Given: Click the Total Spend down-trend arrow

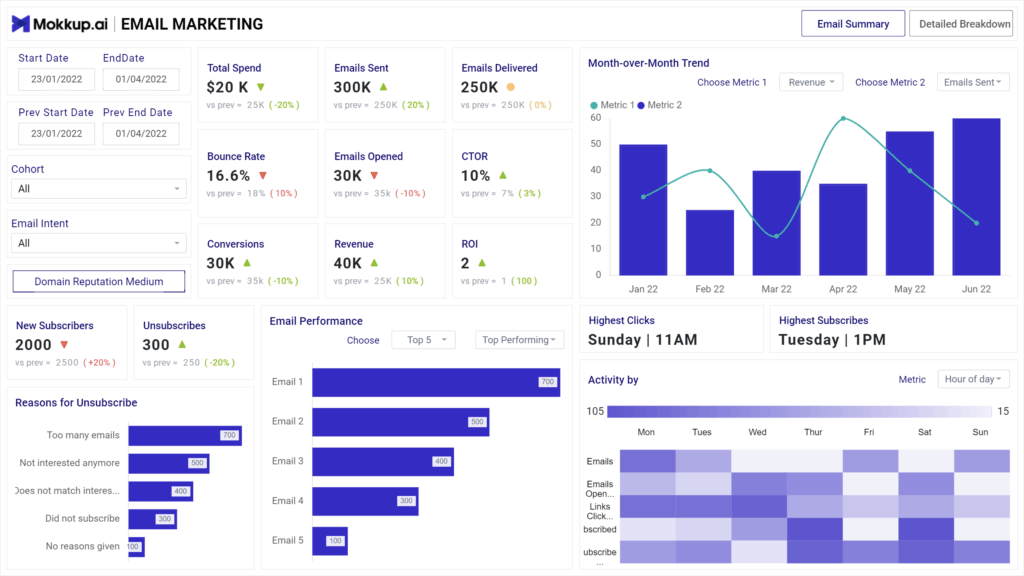Looking at the screenshot, I should point(261,87).
